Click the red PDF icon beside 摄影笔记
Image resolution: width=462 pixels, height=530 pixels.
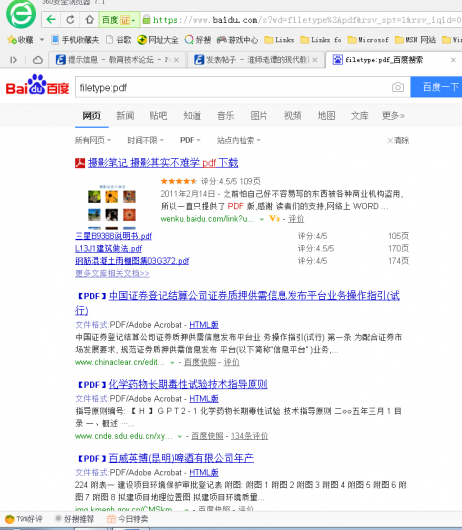[x=80, y=163]
